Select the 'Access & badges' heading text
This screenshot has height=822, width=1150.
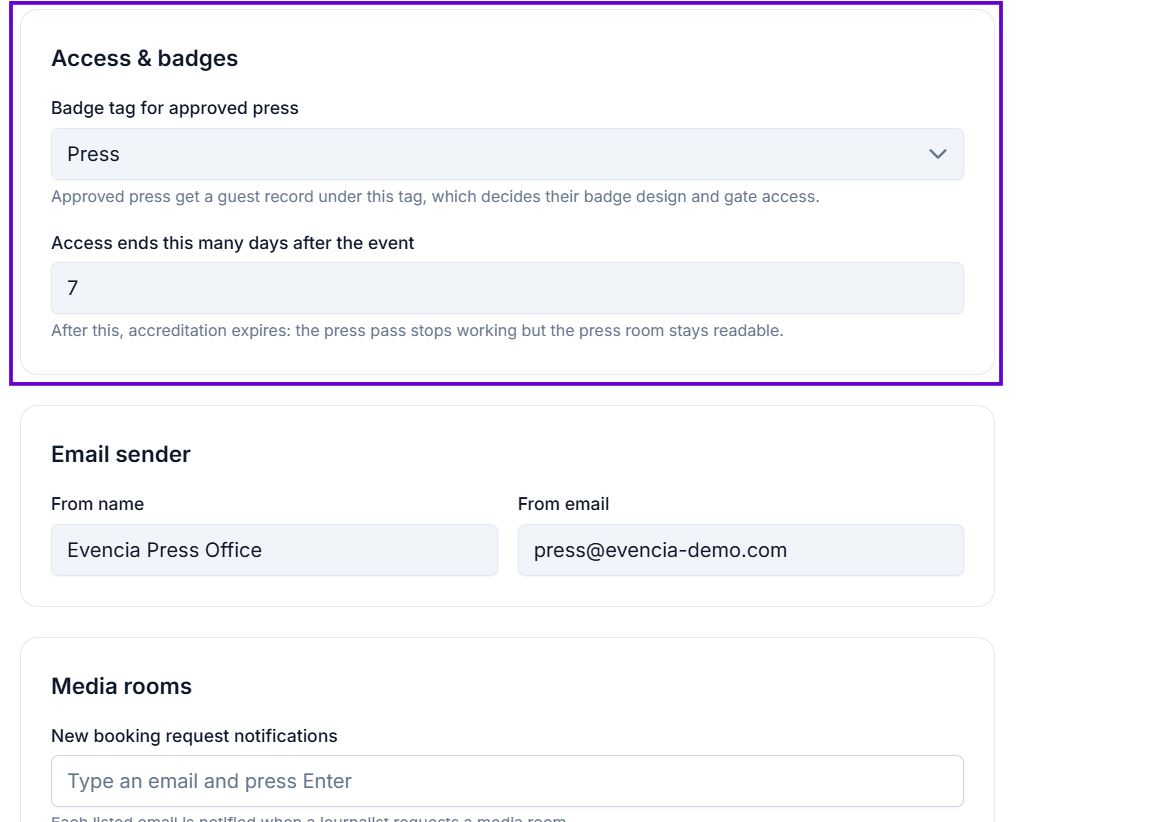(144, 58)
